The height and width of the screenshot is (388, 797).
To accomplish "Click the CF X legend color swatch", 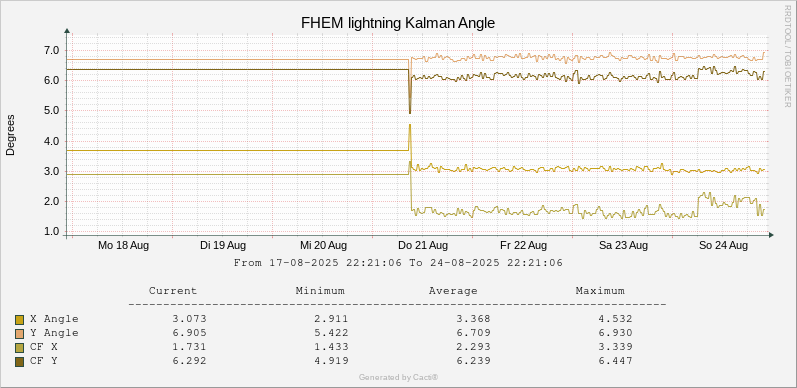I will point(20,348).
